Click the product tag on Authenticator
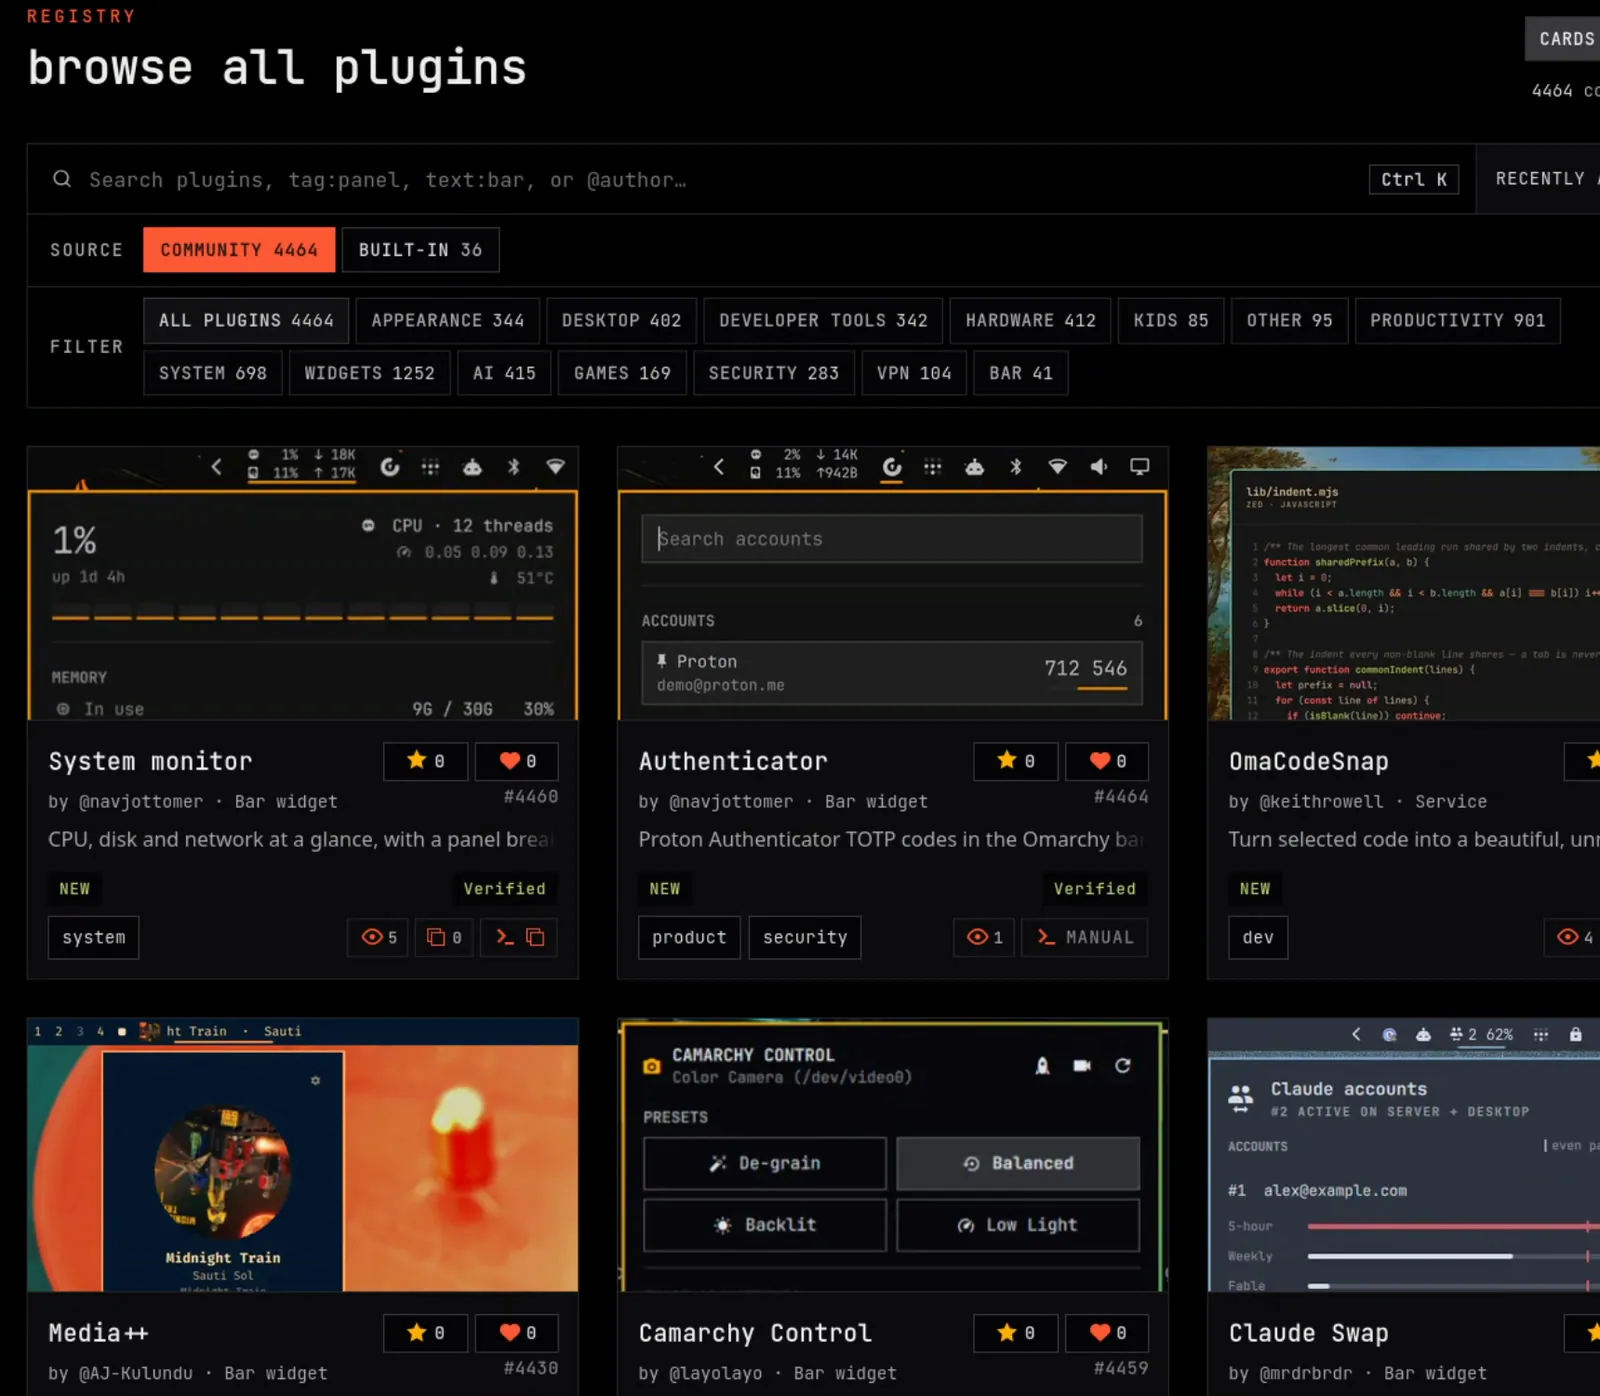Viewport: 1600px width, 1396px height. pos(689,937)
